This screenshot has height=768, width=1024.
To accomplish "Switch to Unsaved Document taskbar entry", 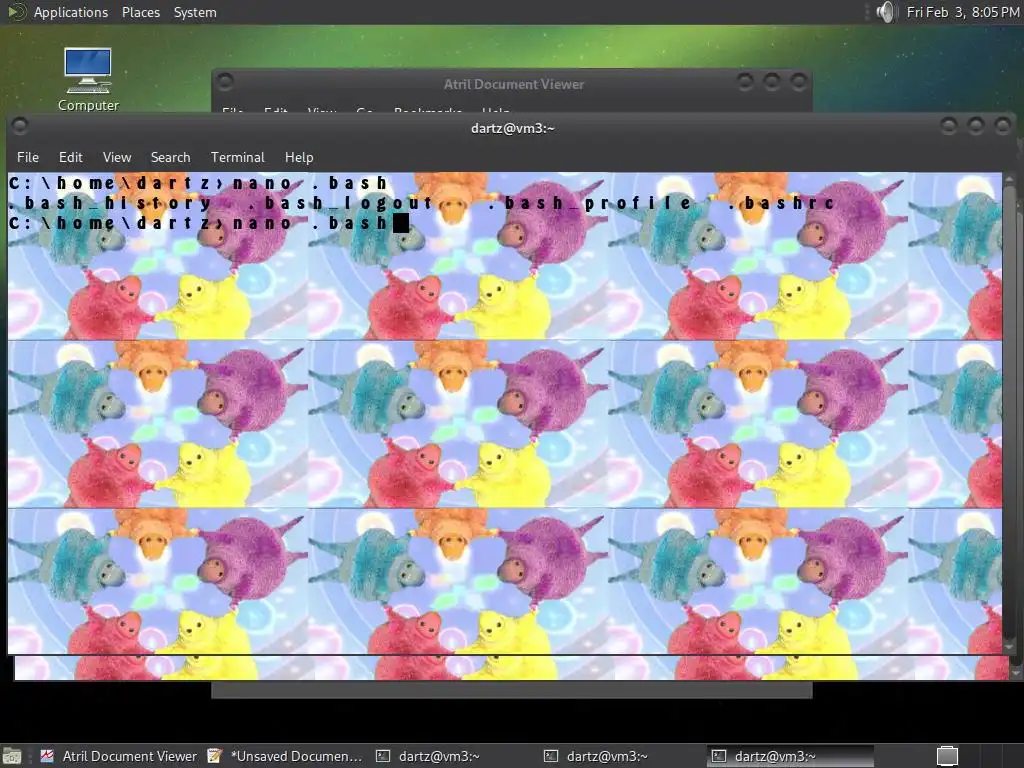I will click(285, 756).
